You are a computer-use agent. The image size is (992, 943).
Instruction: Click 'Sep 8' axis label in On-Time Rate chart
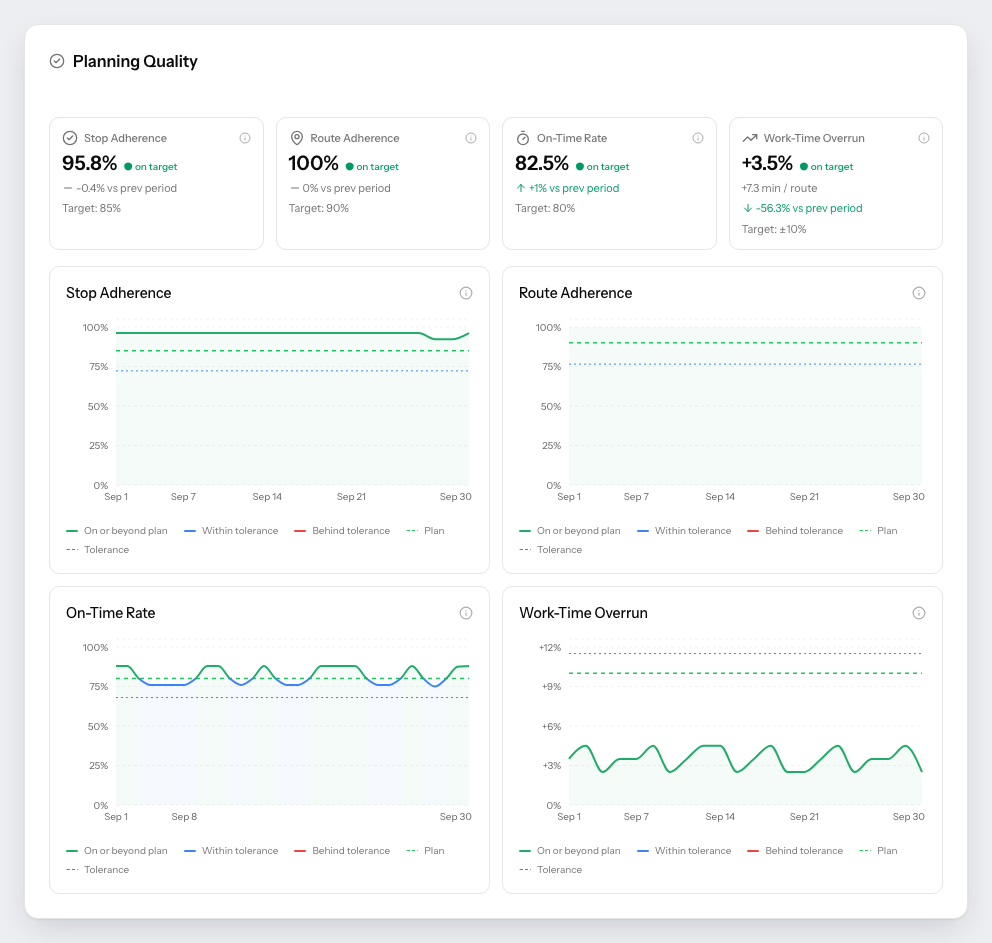click(x=184, y=817)
